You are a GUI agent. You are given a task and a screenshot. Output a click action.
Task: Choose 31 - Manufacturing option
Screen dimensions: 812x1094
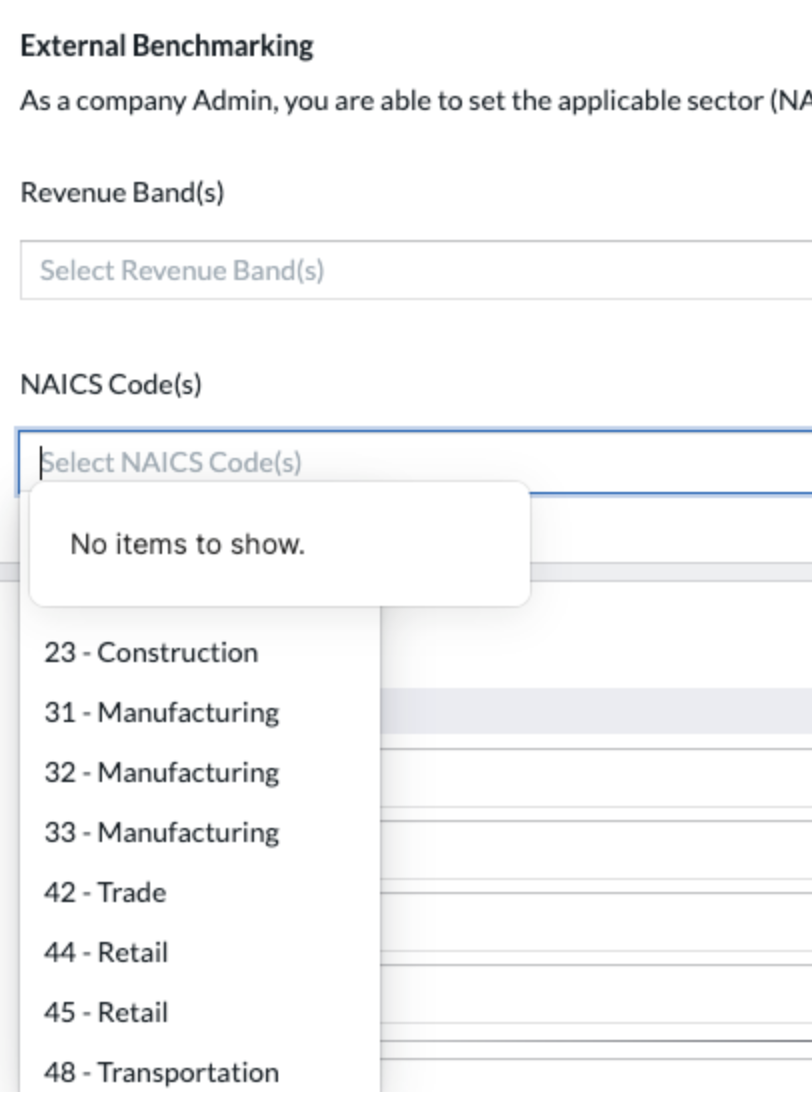pyautogui.click(x=200, y=713)
